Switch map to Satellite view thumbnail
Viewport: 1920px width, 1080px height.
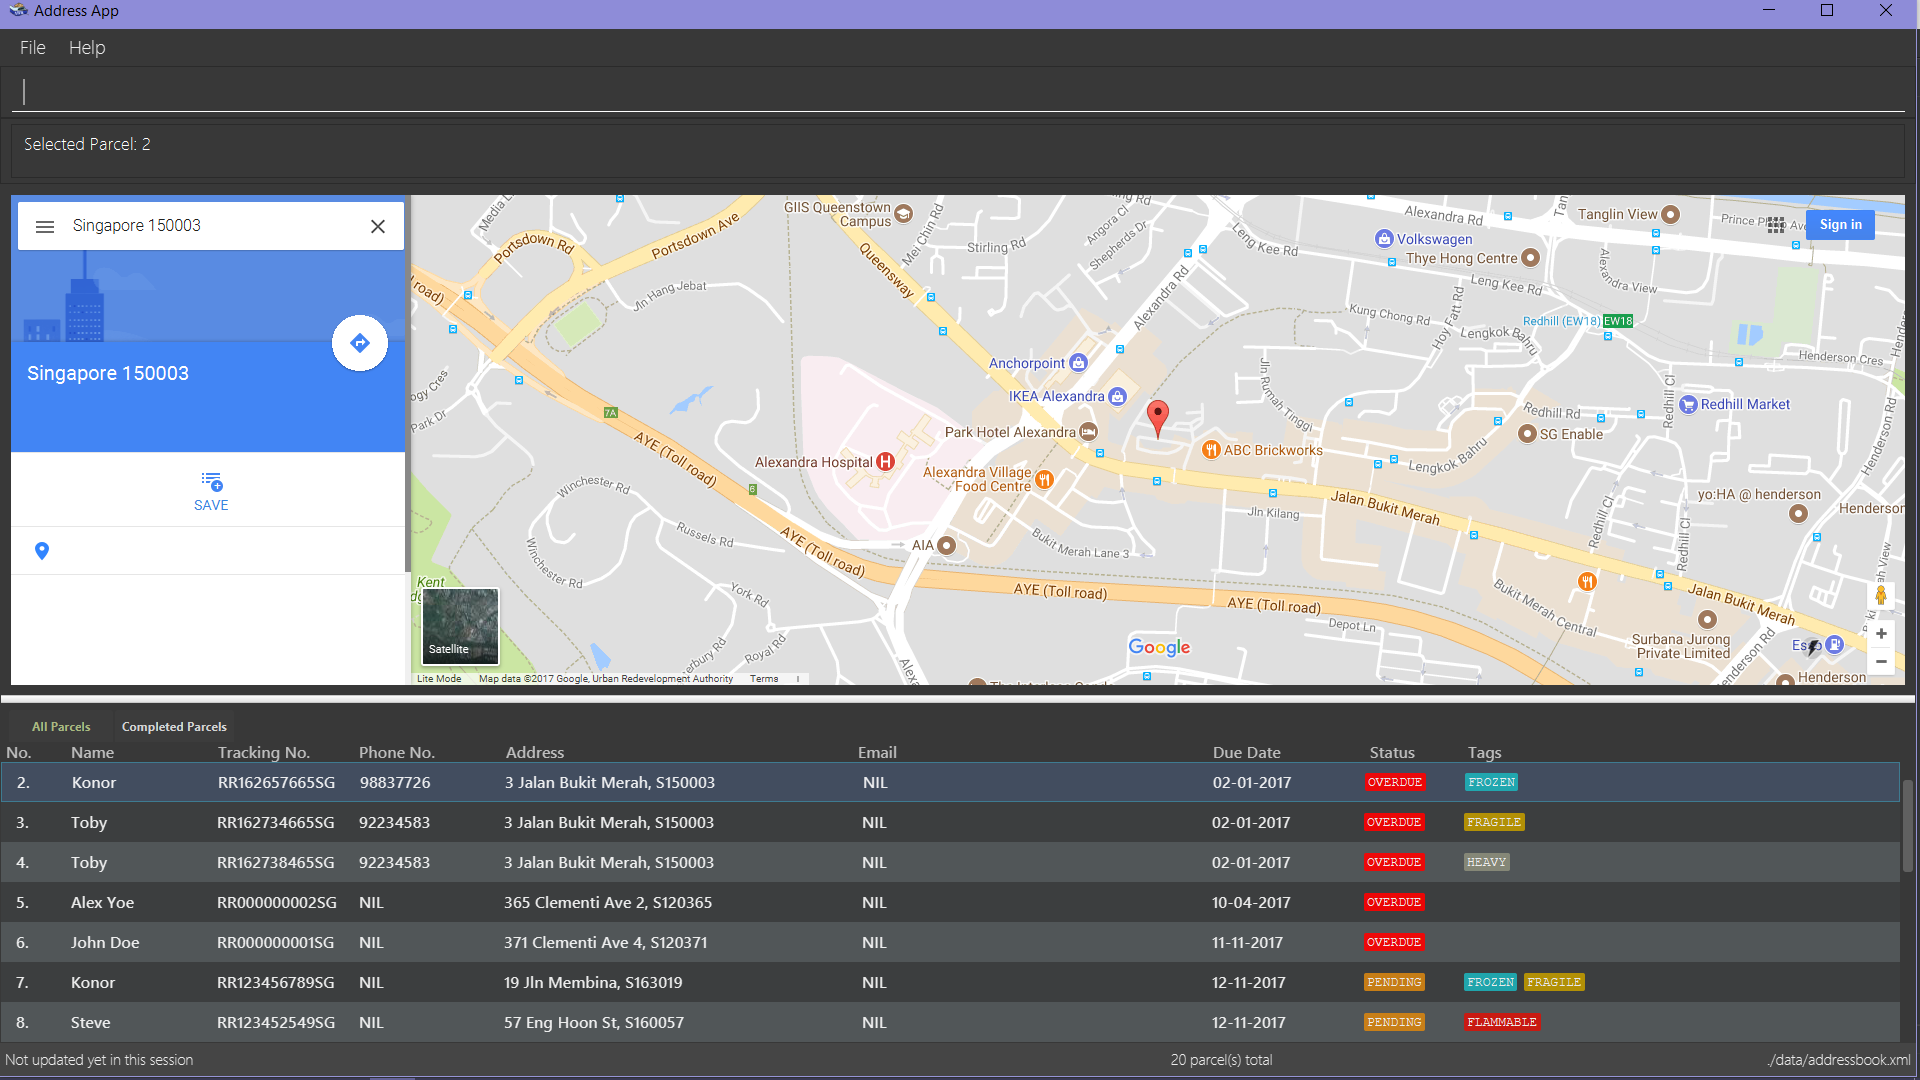pyautogui.click(x=460, y=626)
